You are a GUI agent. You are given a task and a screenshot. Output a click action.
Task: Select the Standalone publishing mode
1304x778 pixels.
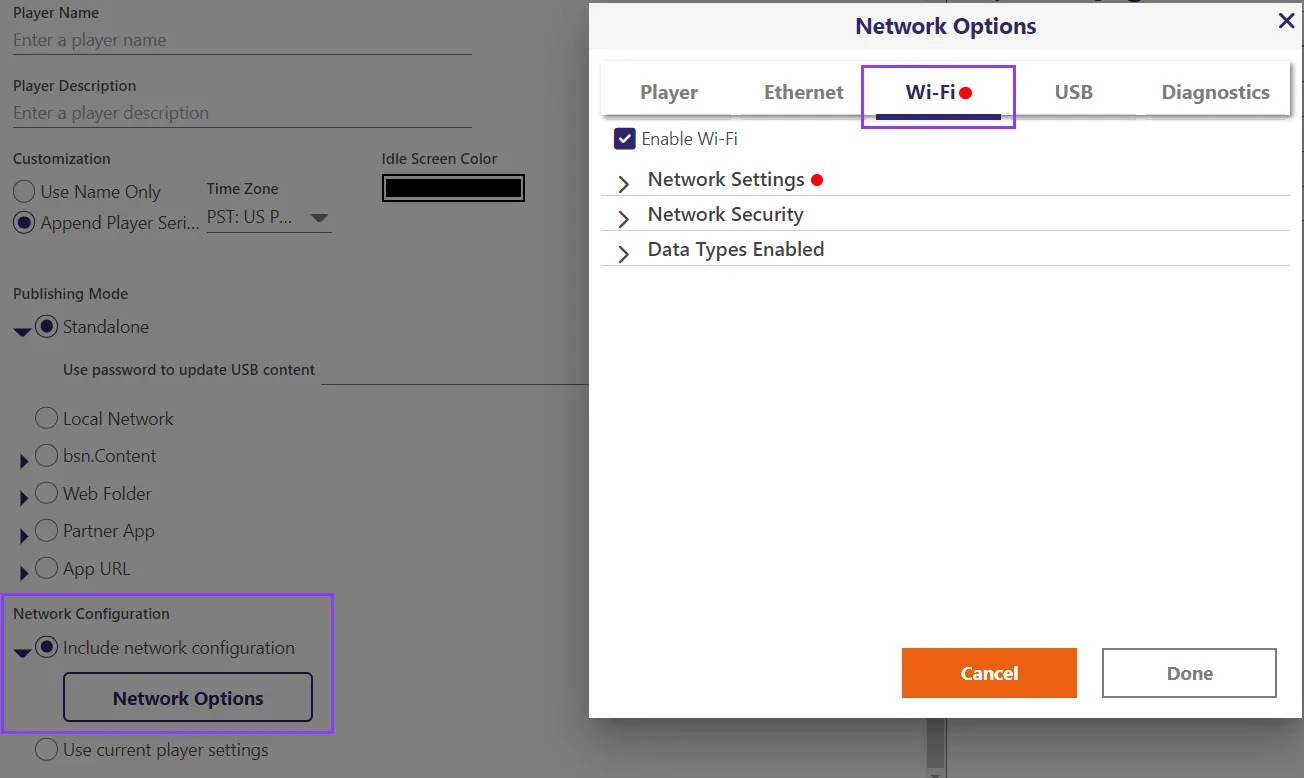coord(46,326)
